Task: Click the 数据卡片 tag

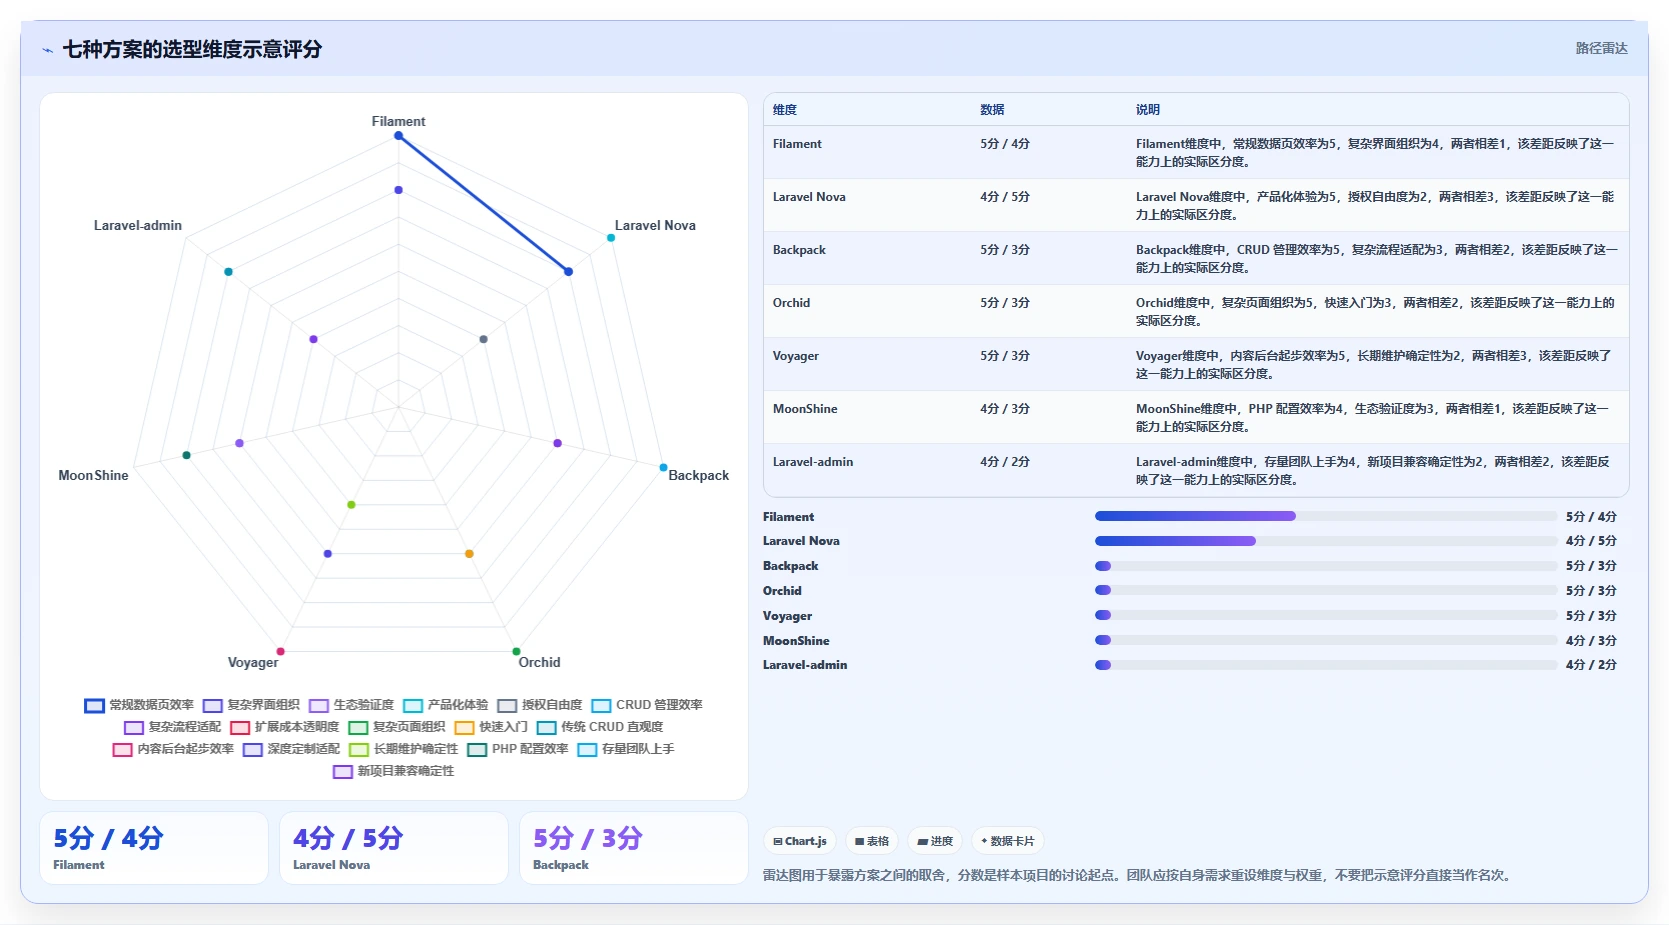Action: pyautogui.click(x=1008, y=842)
